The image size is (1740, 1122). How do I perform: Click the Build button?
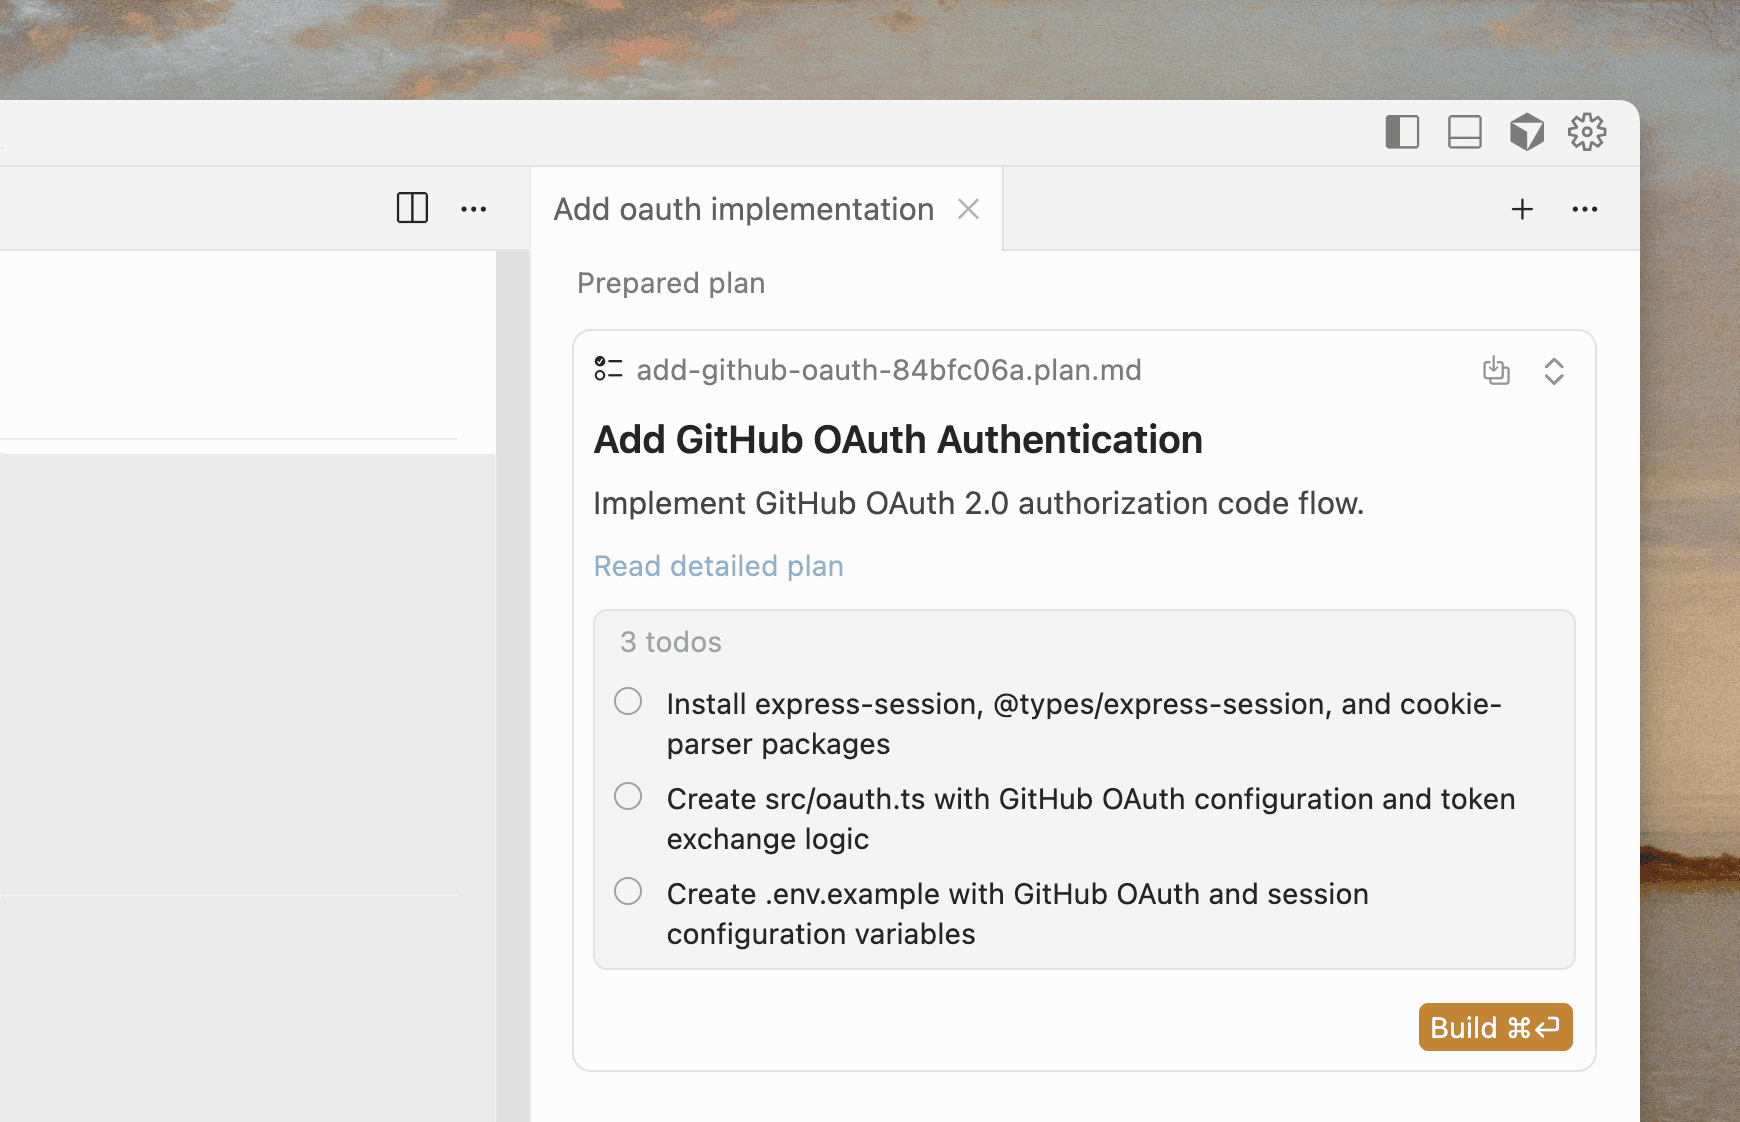click(1495, 1027)
